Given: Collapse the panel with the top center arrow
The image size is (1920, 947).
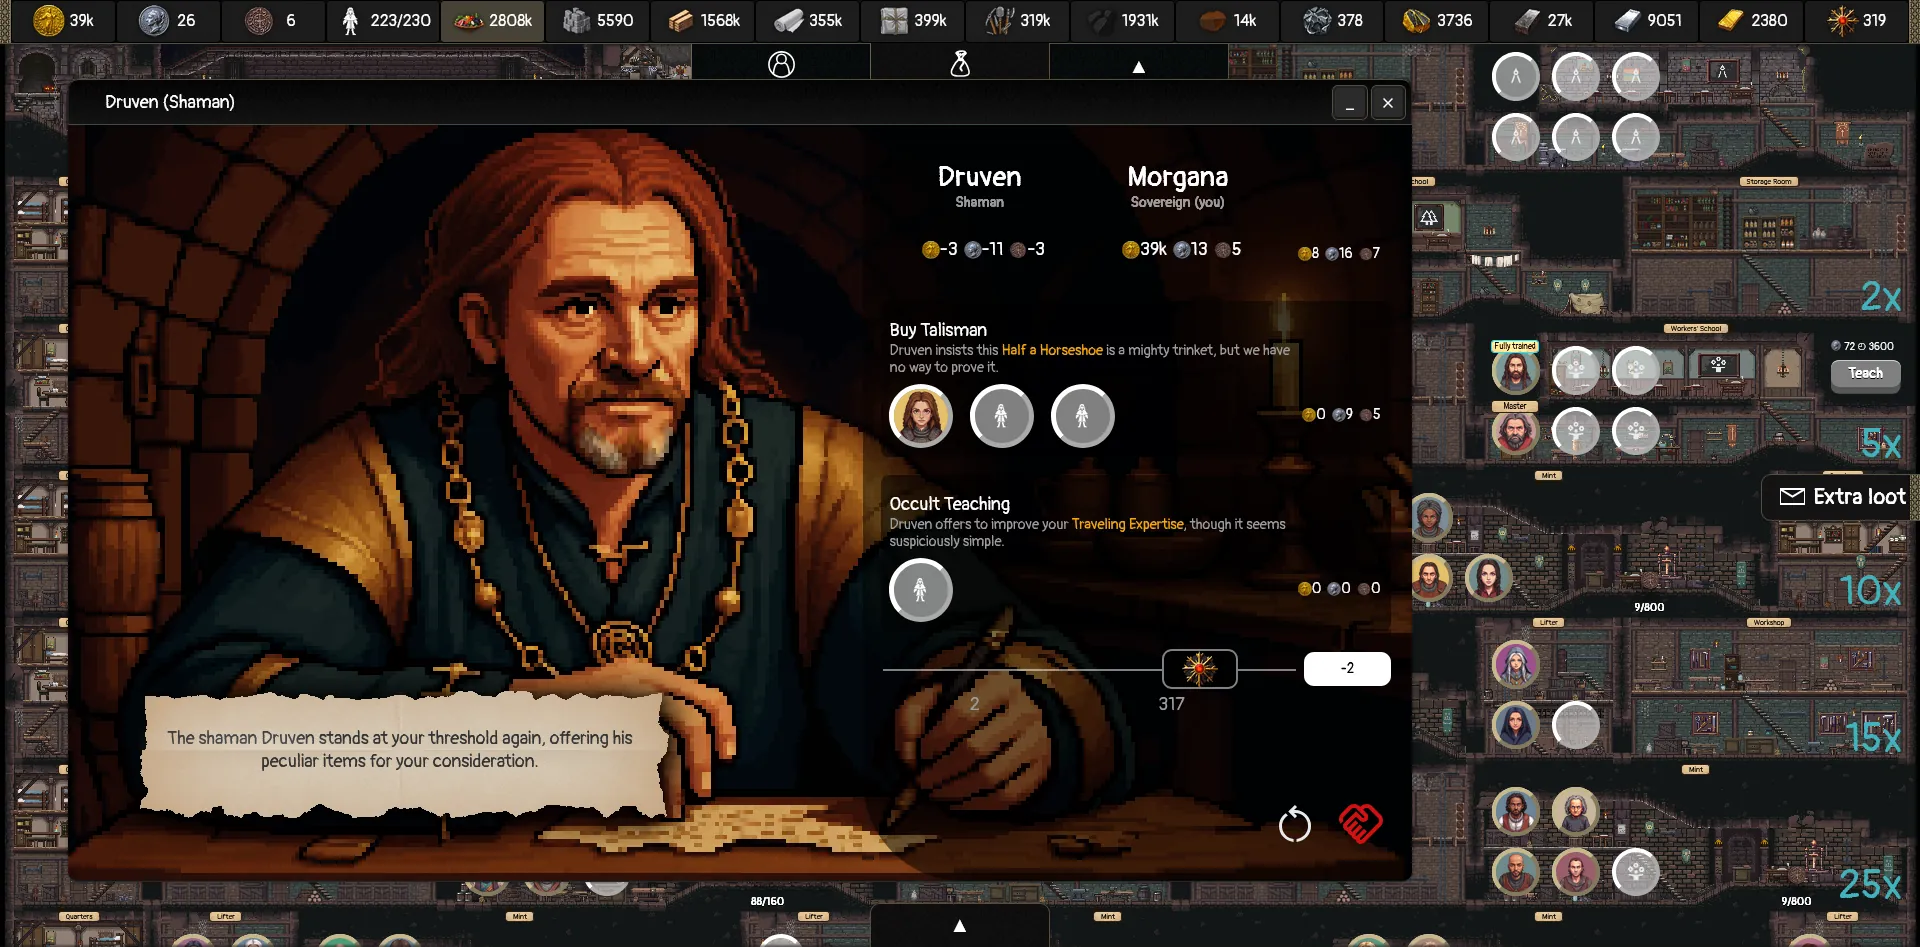Looking at the screenshot, I should coord(1138,68).
